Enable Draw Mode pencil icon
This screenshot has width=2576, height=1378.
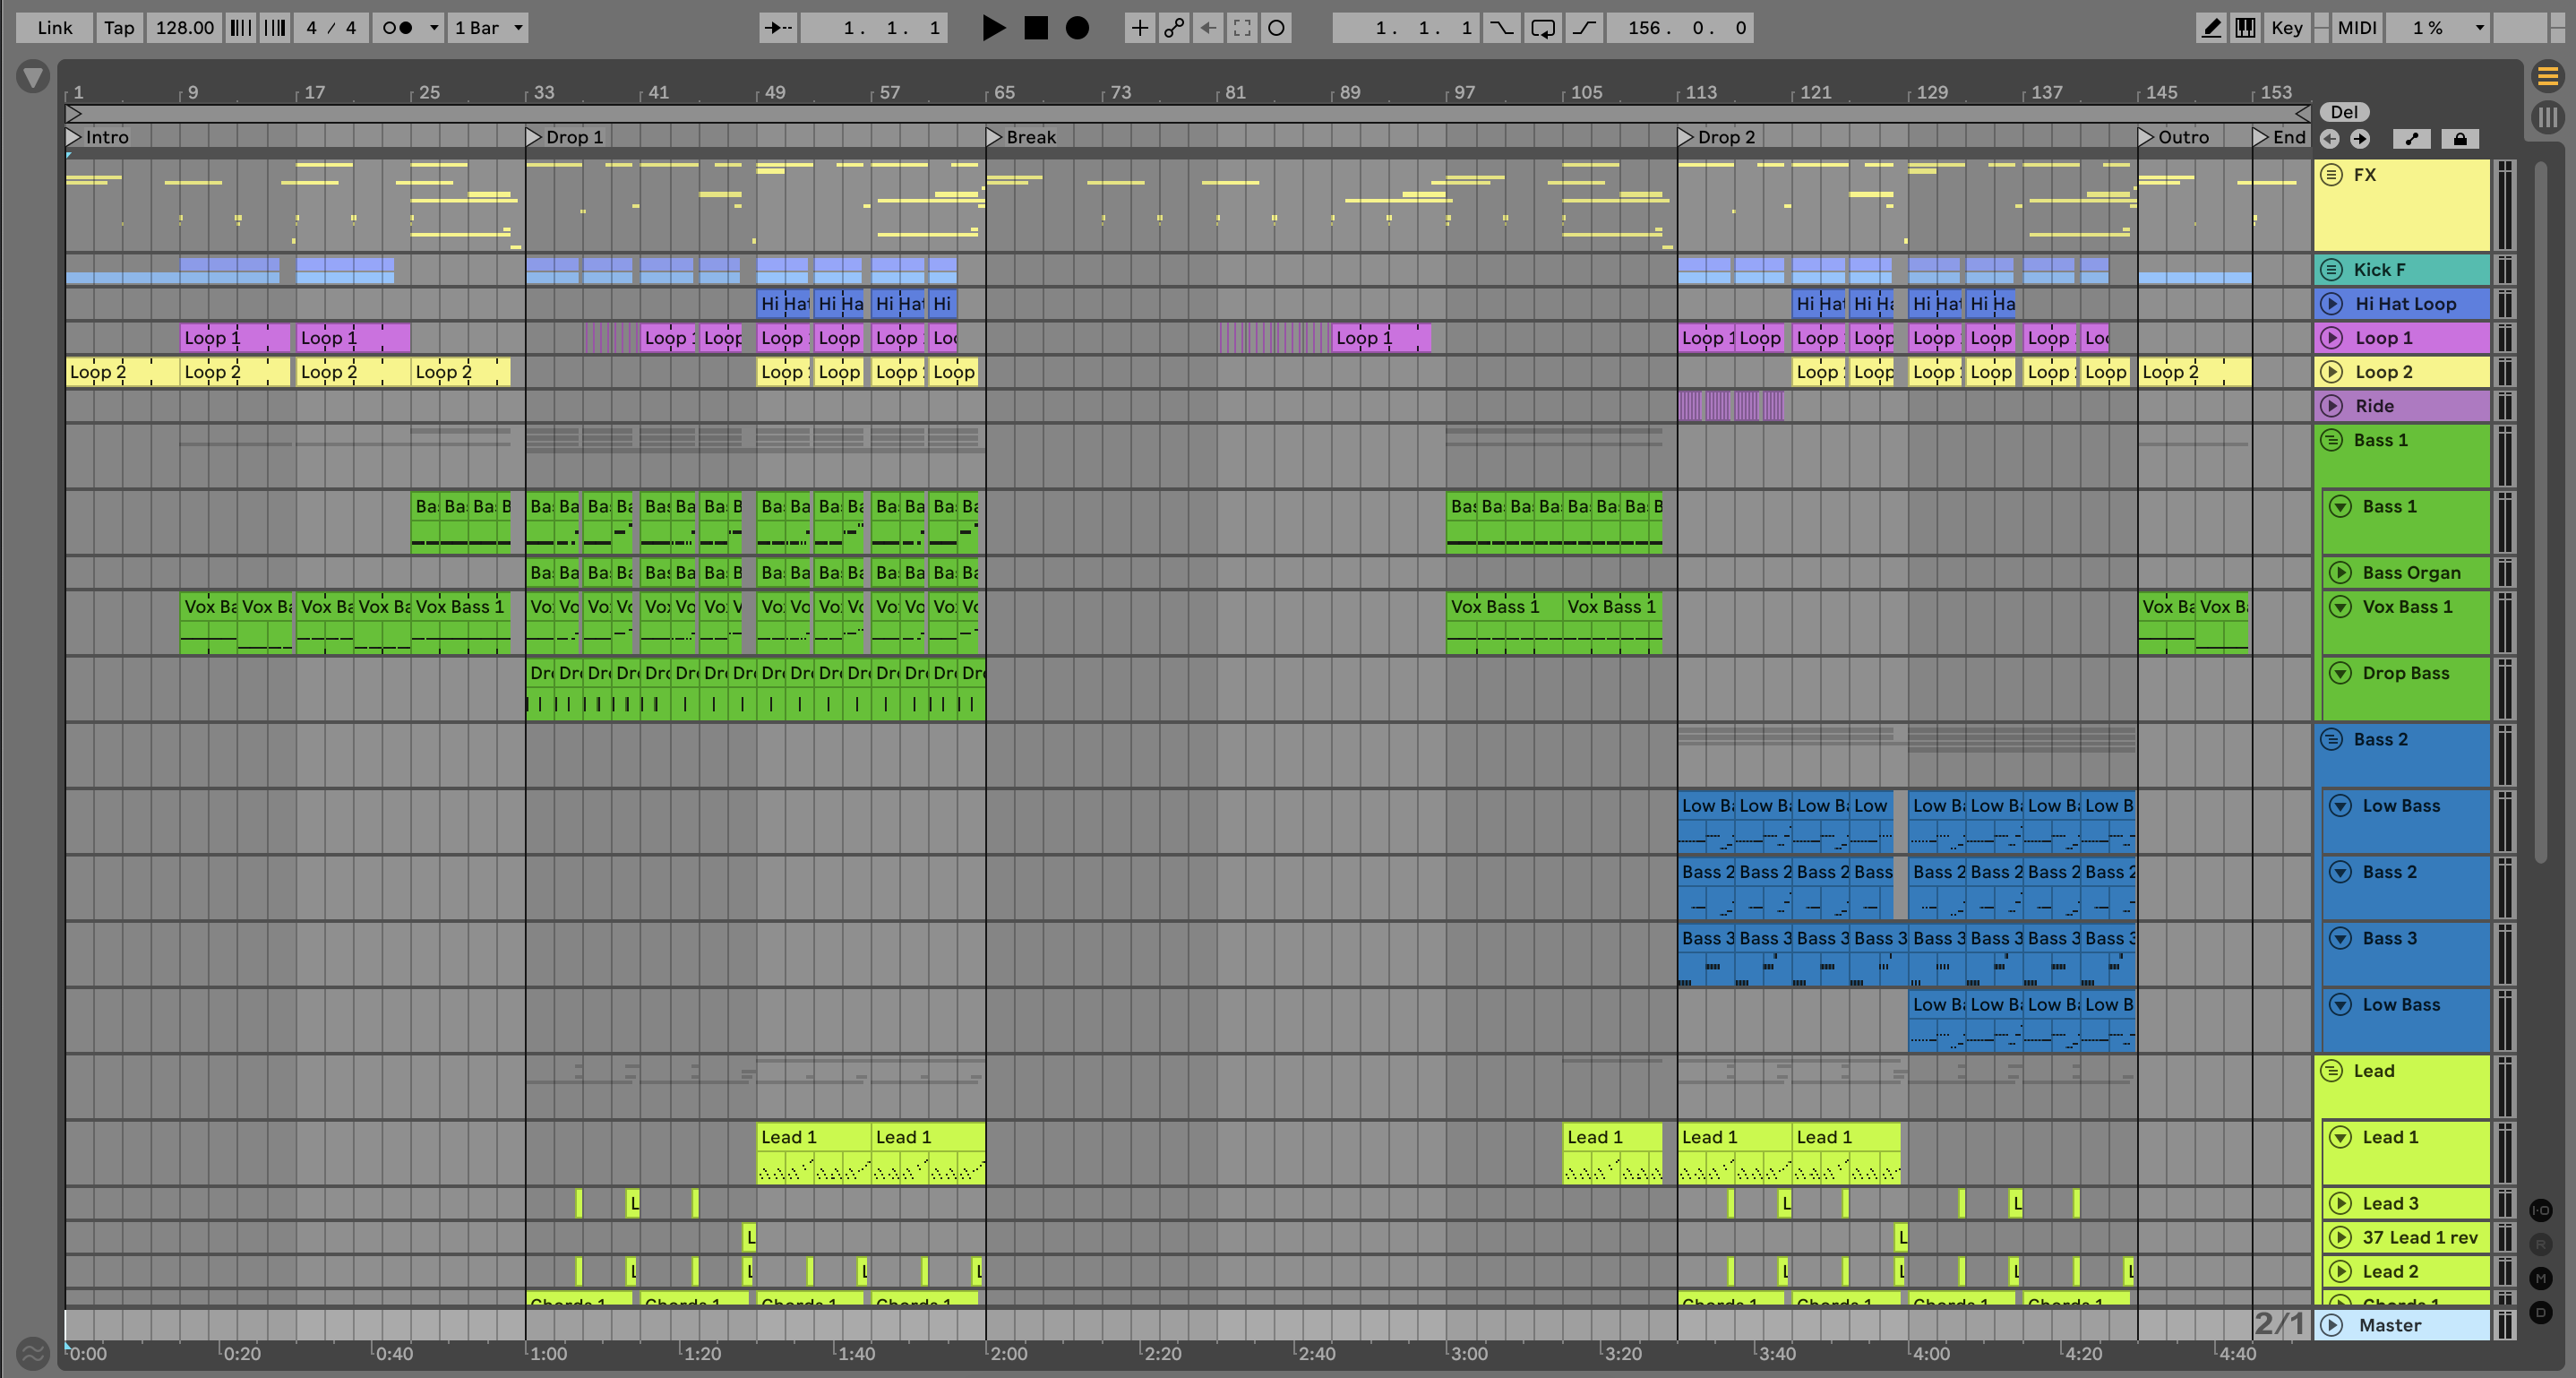(x=2211, y=28)
